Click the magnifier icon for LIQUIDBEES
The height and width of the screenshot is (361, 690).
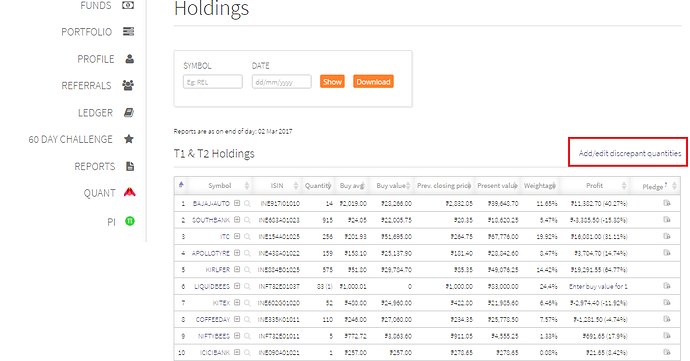point(247,287)
